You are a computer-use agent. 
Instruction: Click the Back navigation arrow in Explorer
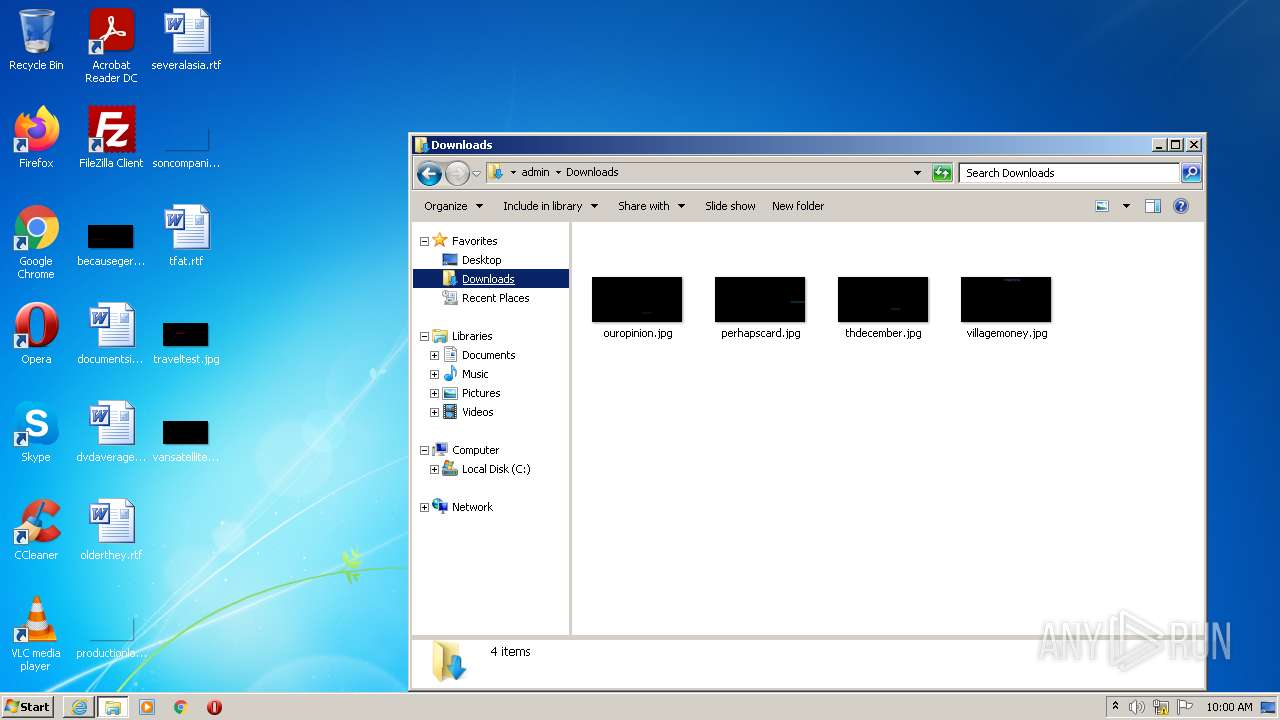point(429,173)
